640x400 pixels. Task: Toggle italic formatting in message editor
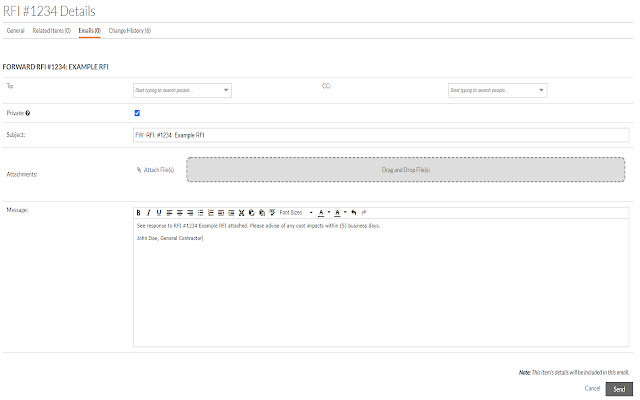coord(149,213)
